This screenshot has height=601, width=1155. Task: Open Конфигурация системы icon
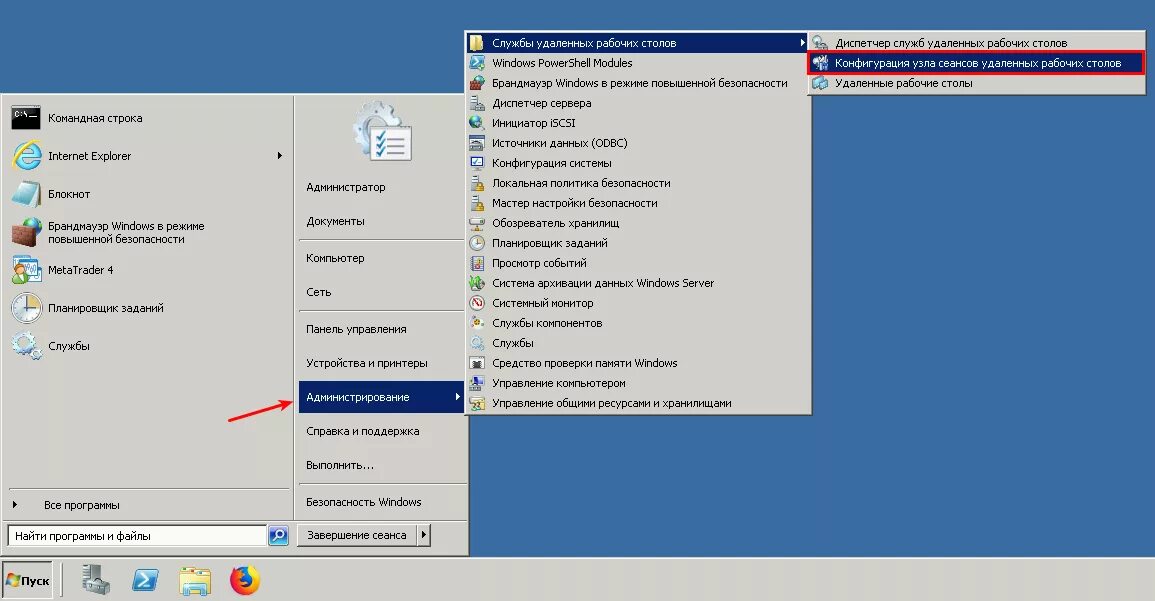click(477, 163)
